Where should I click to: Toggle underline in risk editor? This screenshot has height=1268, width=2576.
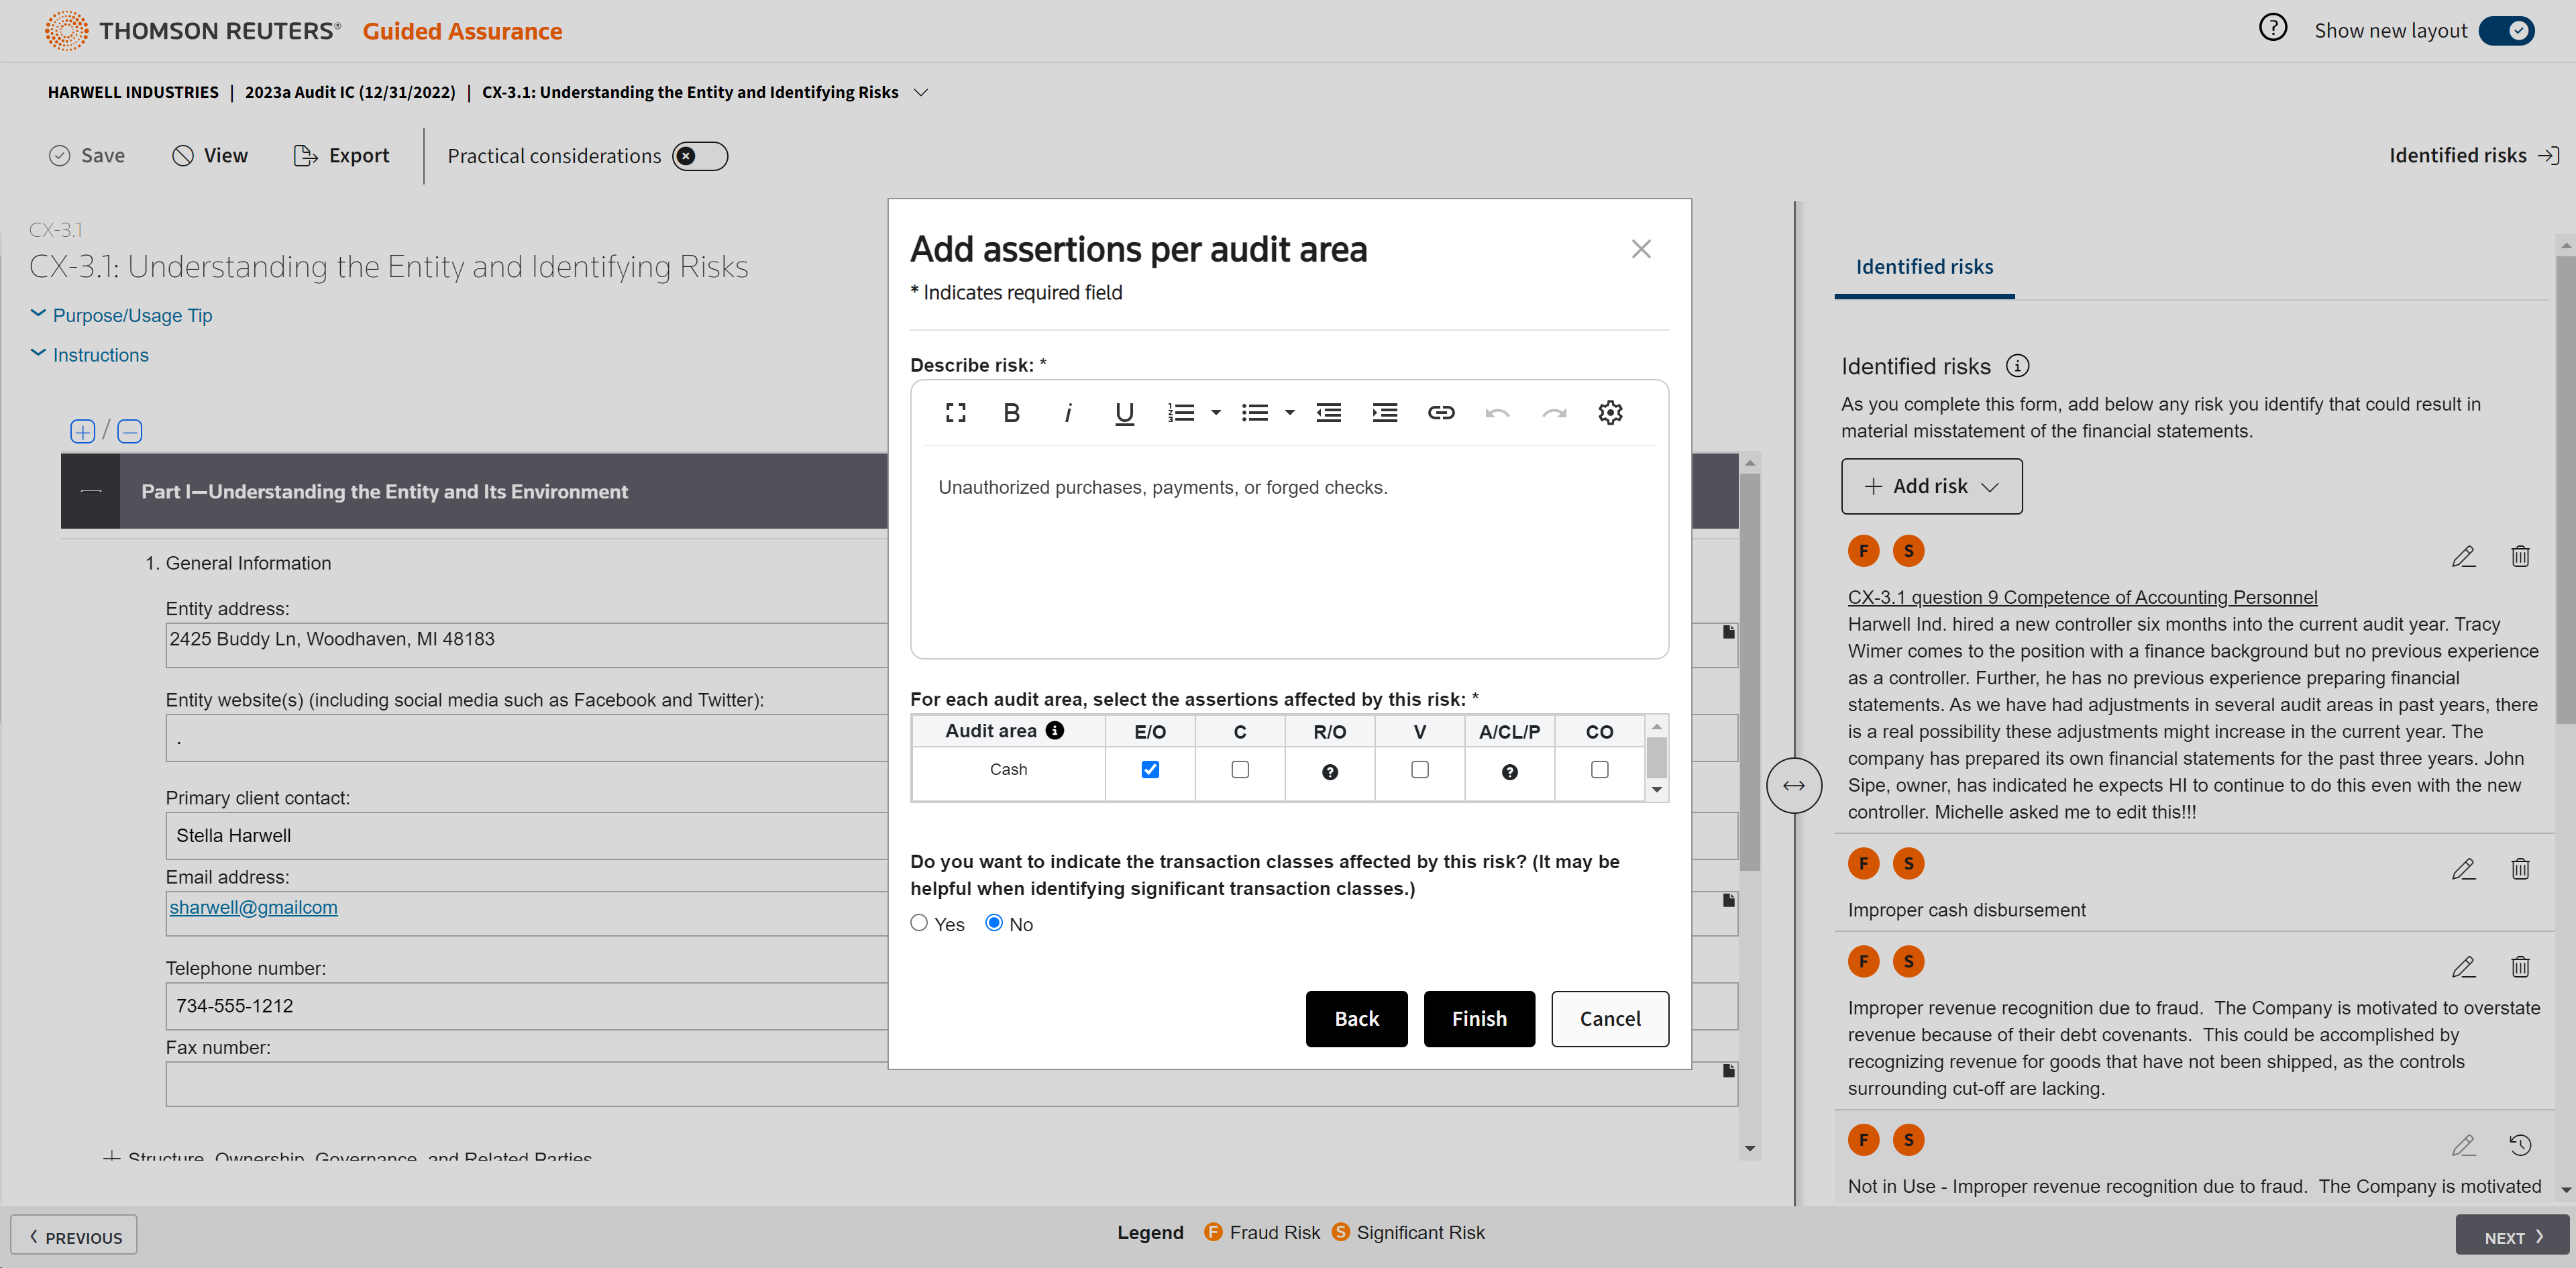click(x=1124, y=413)
